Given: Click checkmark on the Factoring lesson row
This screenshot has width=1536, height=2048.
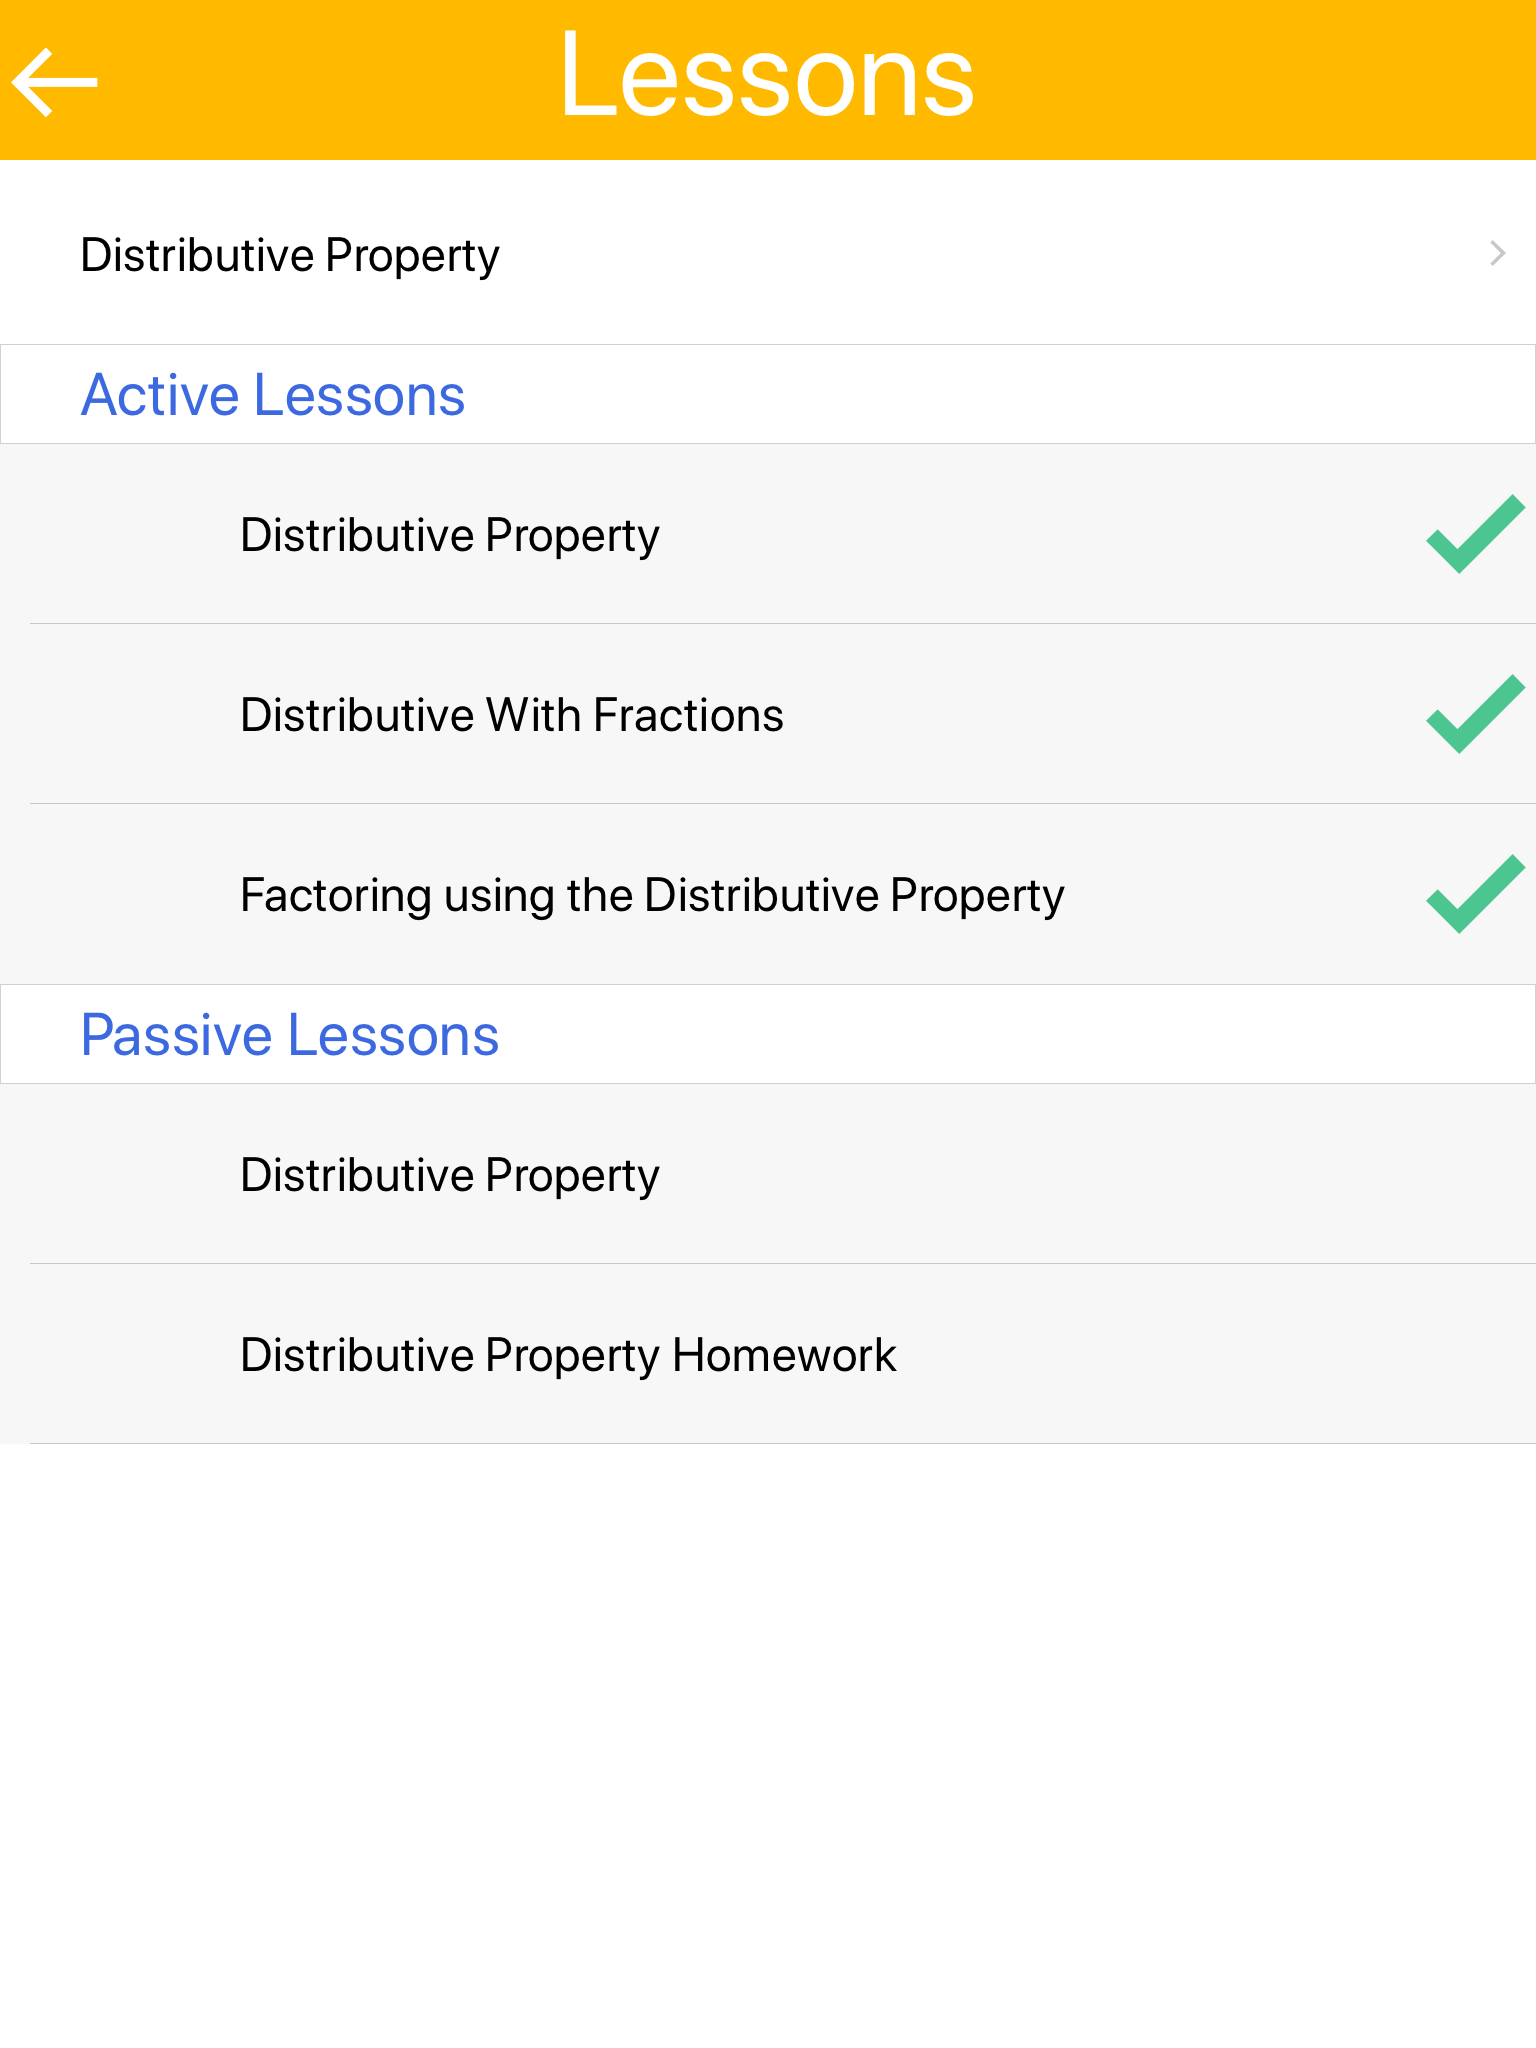Looking at the screenshot, I should point(1474,894).
